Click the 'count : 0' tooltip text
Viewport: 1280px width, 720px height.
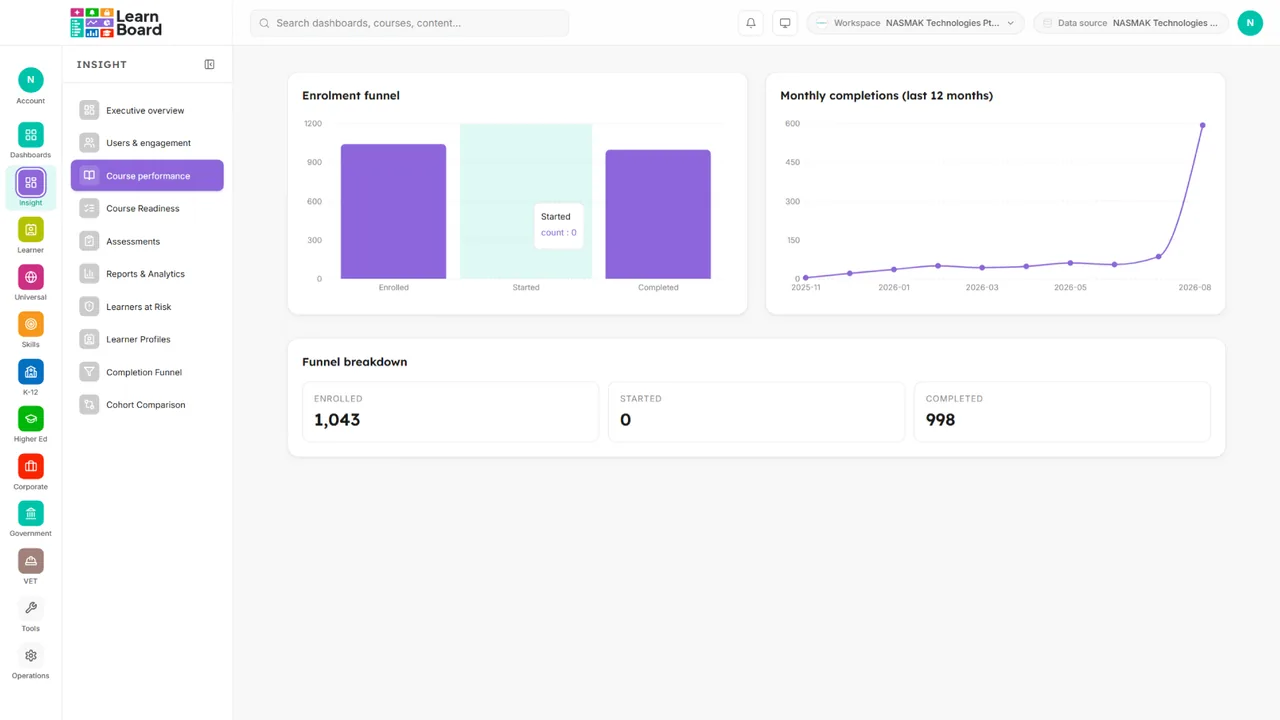pos(559,233)
